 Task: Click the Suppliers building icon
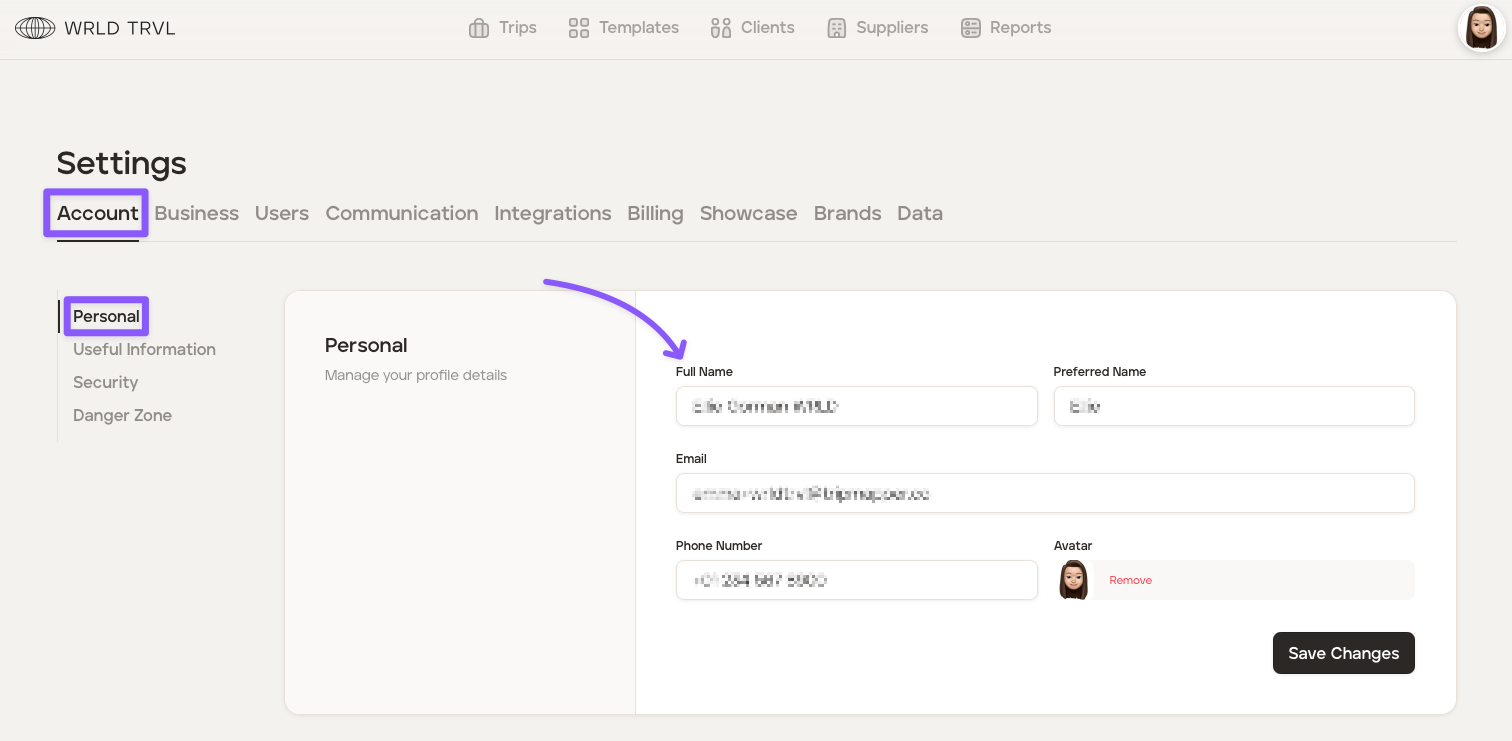pyautogui.click(x=837, y=28)
